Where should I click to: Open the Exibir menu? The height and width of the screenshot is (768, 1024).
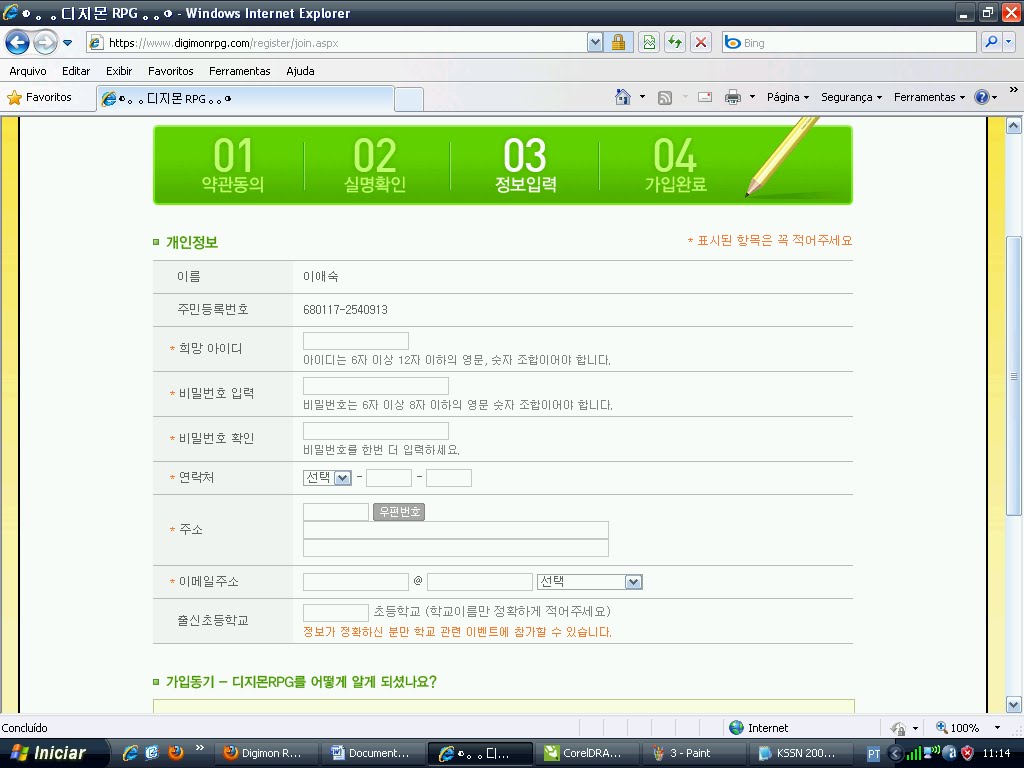point(119,71)
